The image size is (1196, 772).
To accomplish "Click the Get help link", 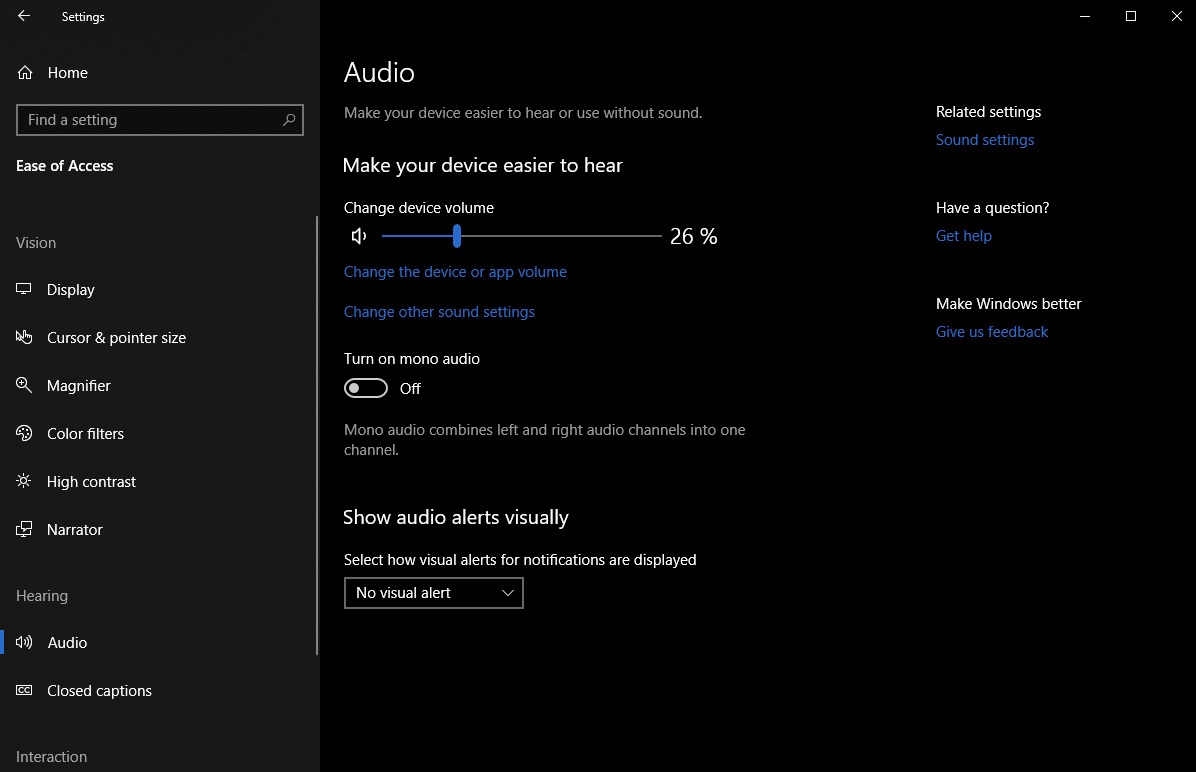I will point(963,236).
